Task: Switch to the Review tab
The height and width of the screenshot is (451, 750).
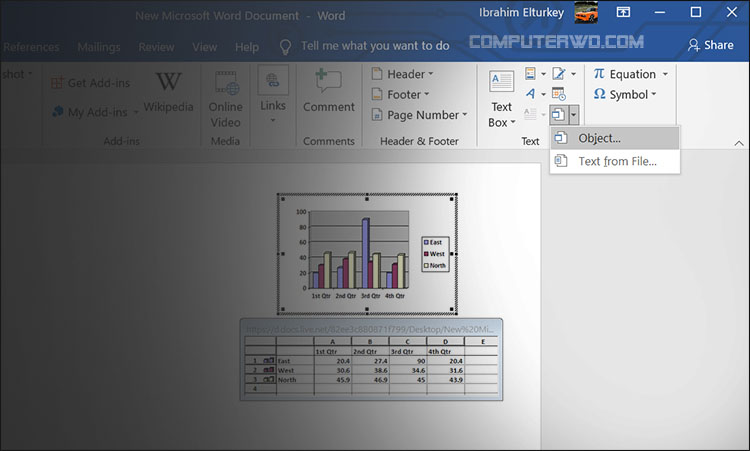Action: click(156, 47)
